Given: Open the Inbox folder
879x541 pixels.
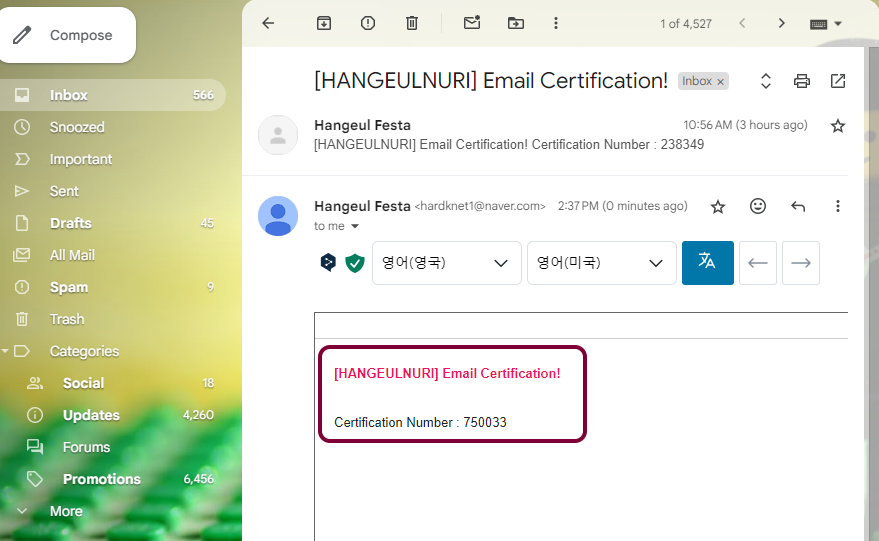Looking at the screenshot, I should (x=112, y=95).
